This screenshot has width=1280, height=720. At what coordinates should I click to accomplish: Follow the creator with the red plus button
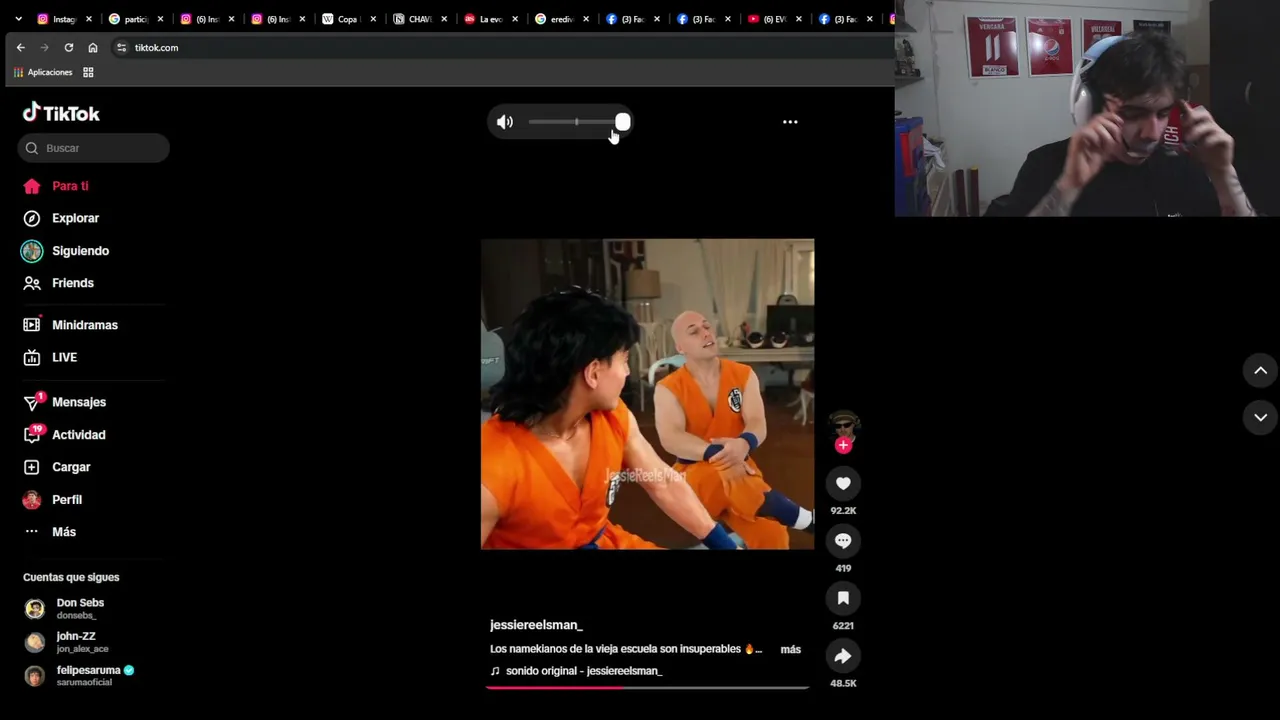tap(843, 445)
